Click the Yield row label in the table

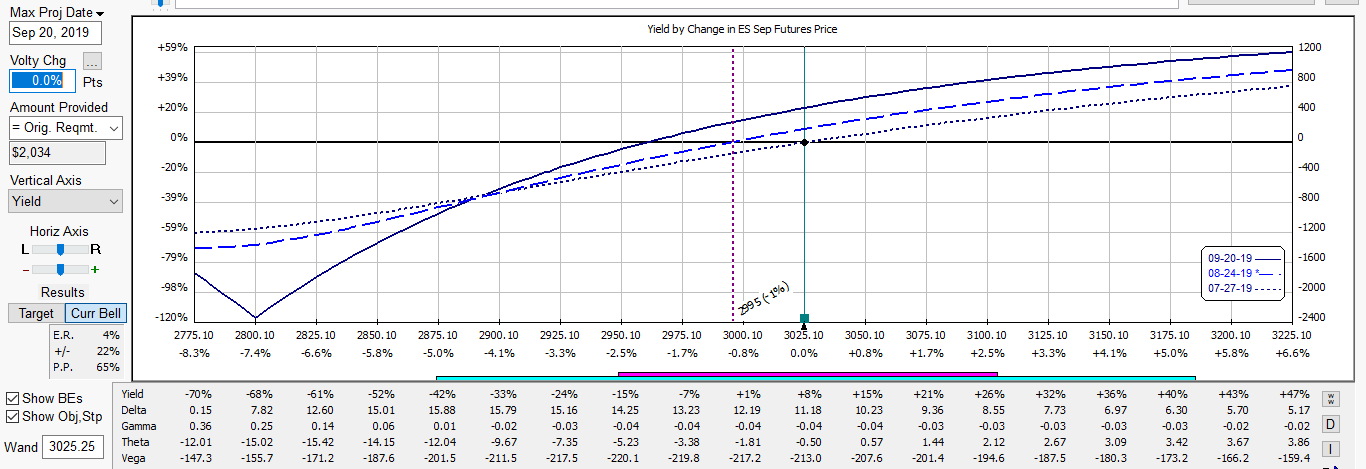point(132,394)
